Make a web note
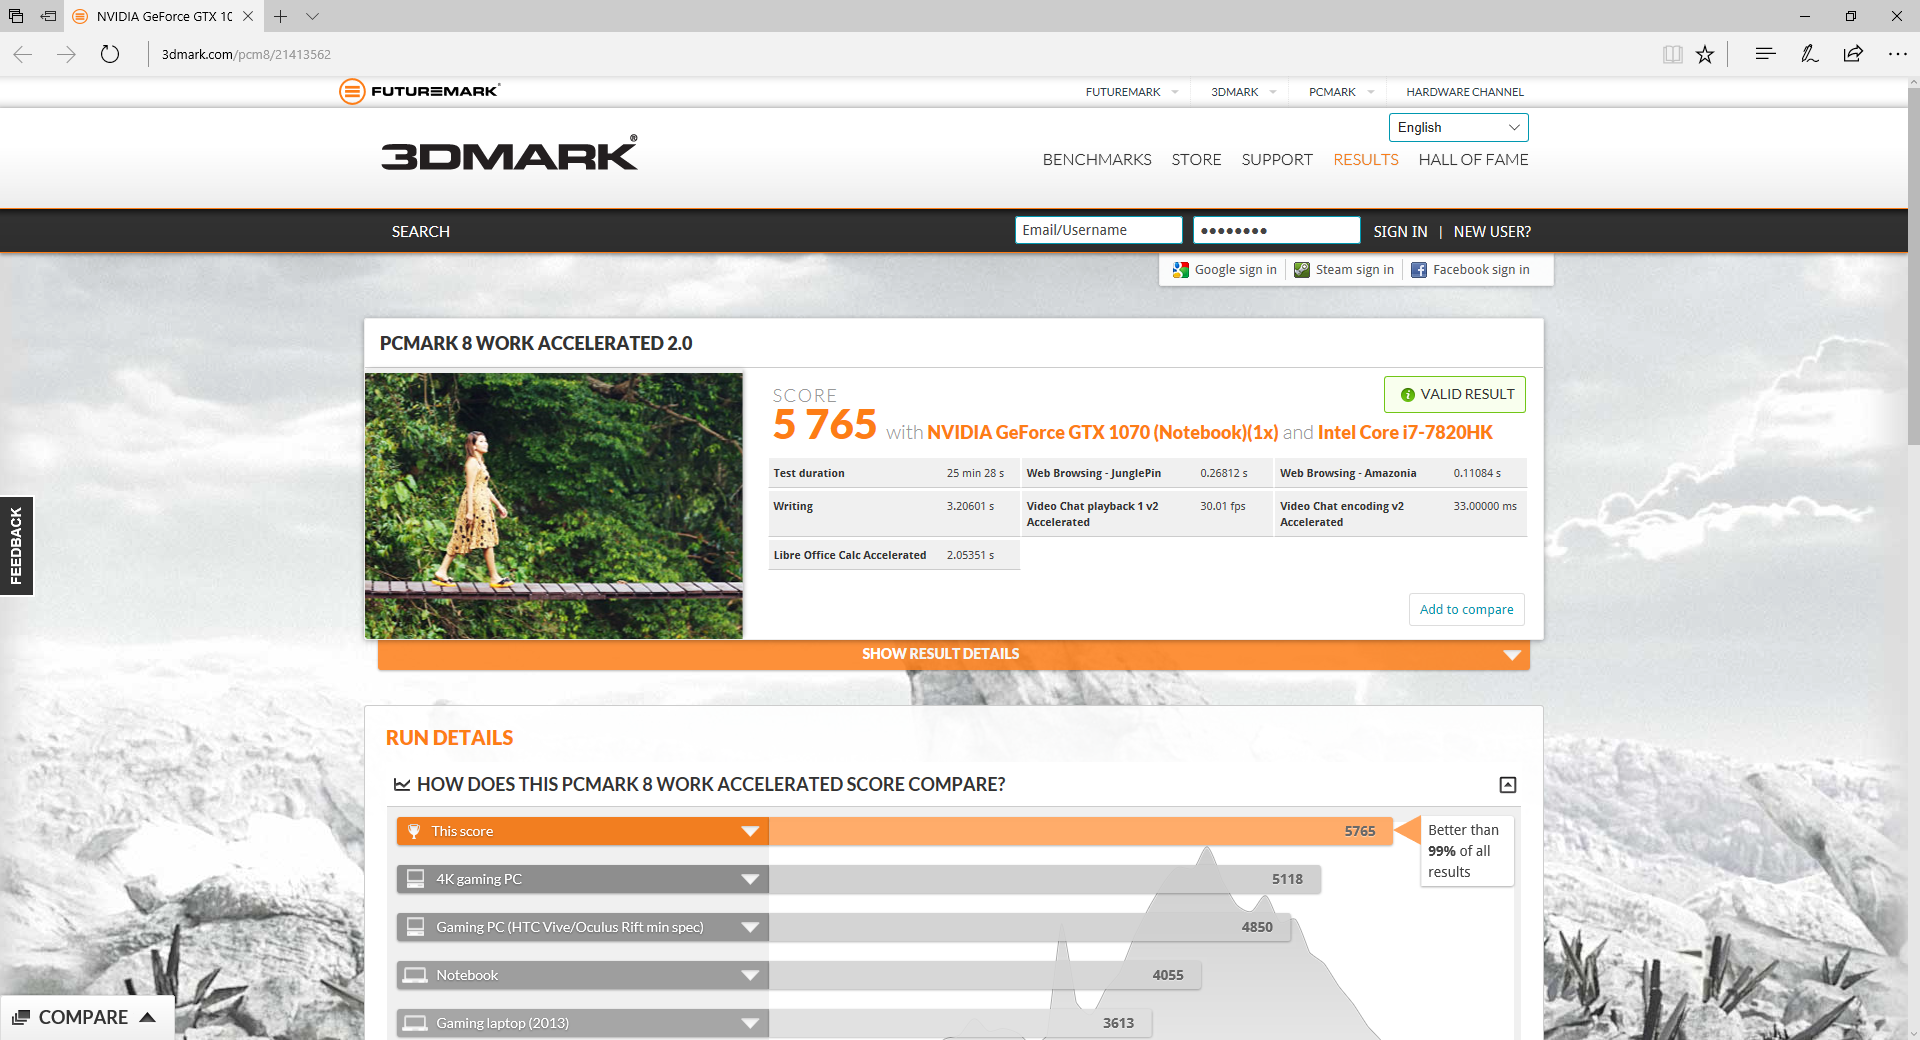This screenshot has width=1920, height=1040. [1809, 54]
